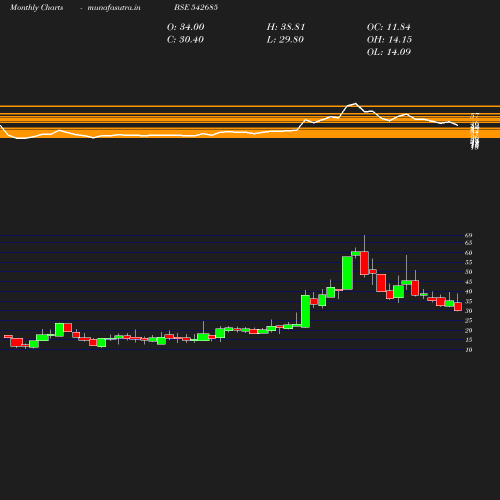Click price axis label 15
This screenshot has height=500, width=500.
click(468, 340)
